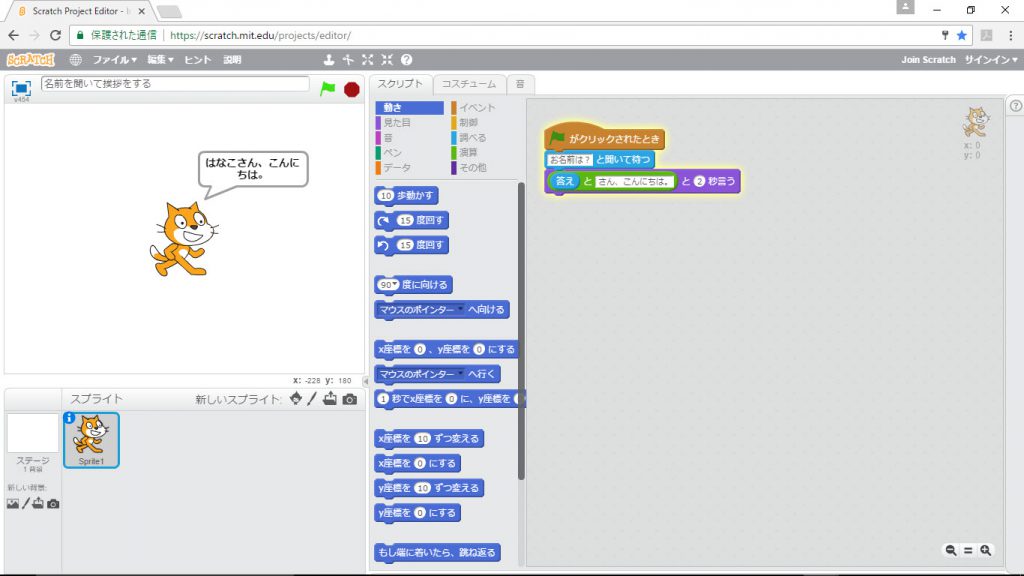
Task: Switch to the 音 tab
Action: pyautogui.click(x=520, y=84)
